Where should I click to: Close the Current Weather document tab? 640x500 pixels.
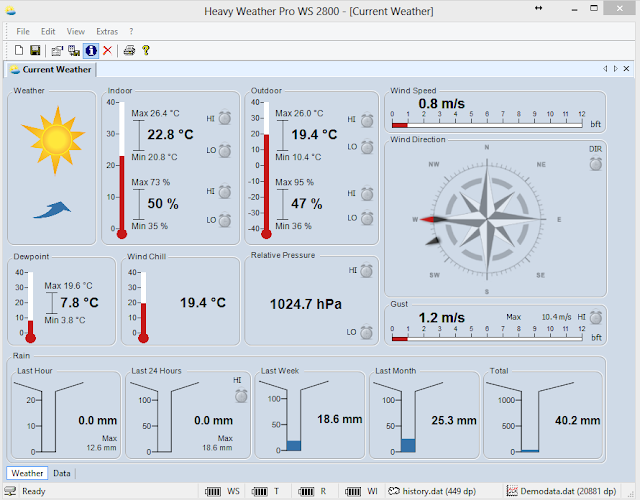tap(627, 69)
